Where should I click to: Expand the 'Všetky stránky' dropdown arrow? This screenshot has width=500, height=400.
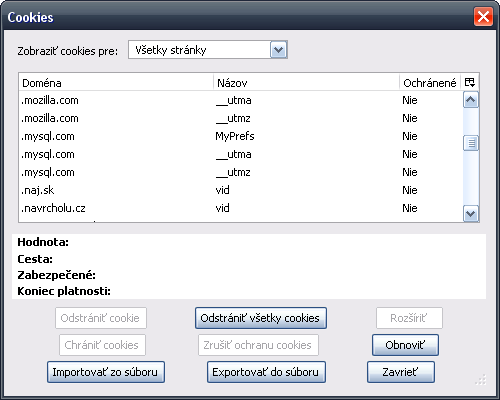coord(278,50)
